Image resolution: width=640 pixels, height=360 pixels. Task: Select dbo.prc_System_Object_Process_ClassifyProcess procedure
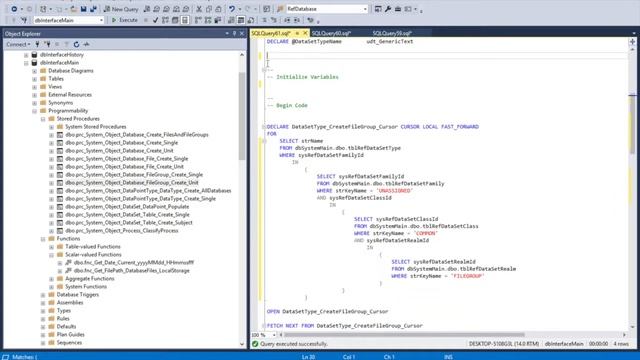click(x=122, y=231)
